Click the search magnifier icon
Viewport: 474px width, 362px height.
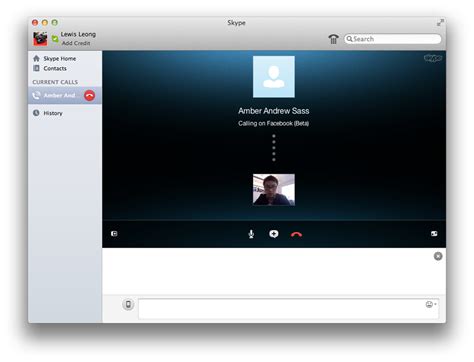coord(349,39)
